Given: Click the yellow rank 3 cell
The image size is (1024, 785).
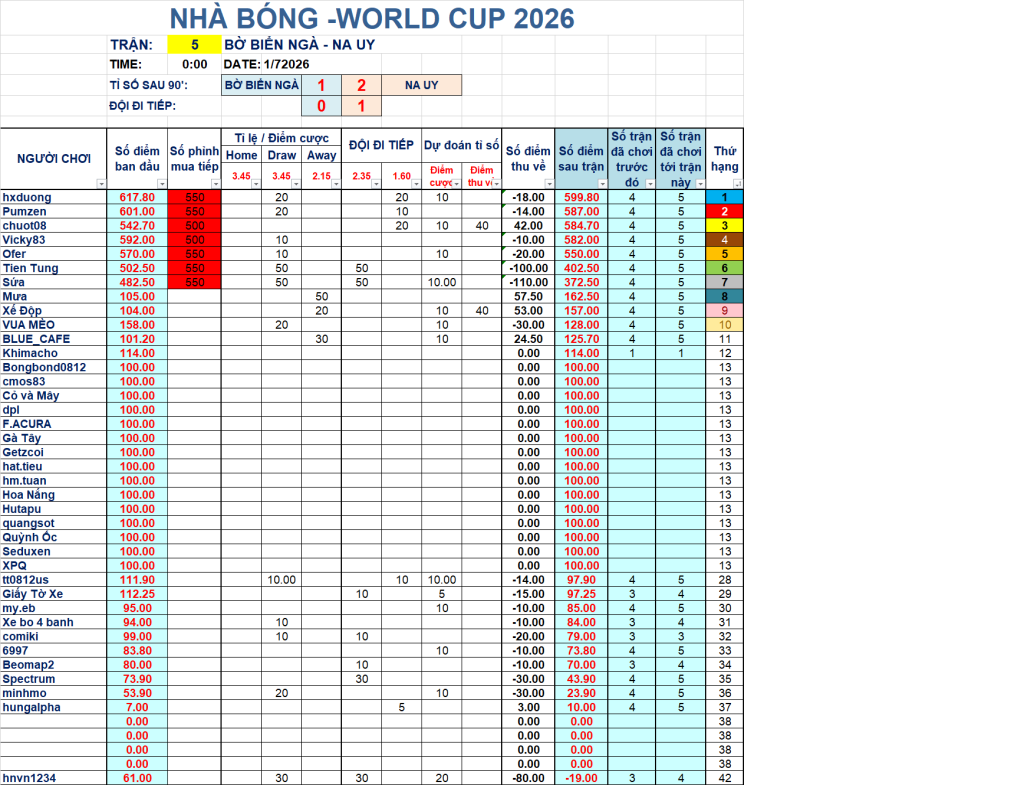Looking at the screenshot, I should (724, 225).
